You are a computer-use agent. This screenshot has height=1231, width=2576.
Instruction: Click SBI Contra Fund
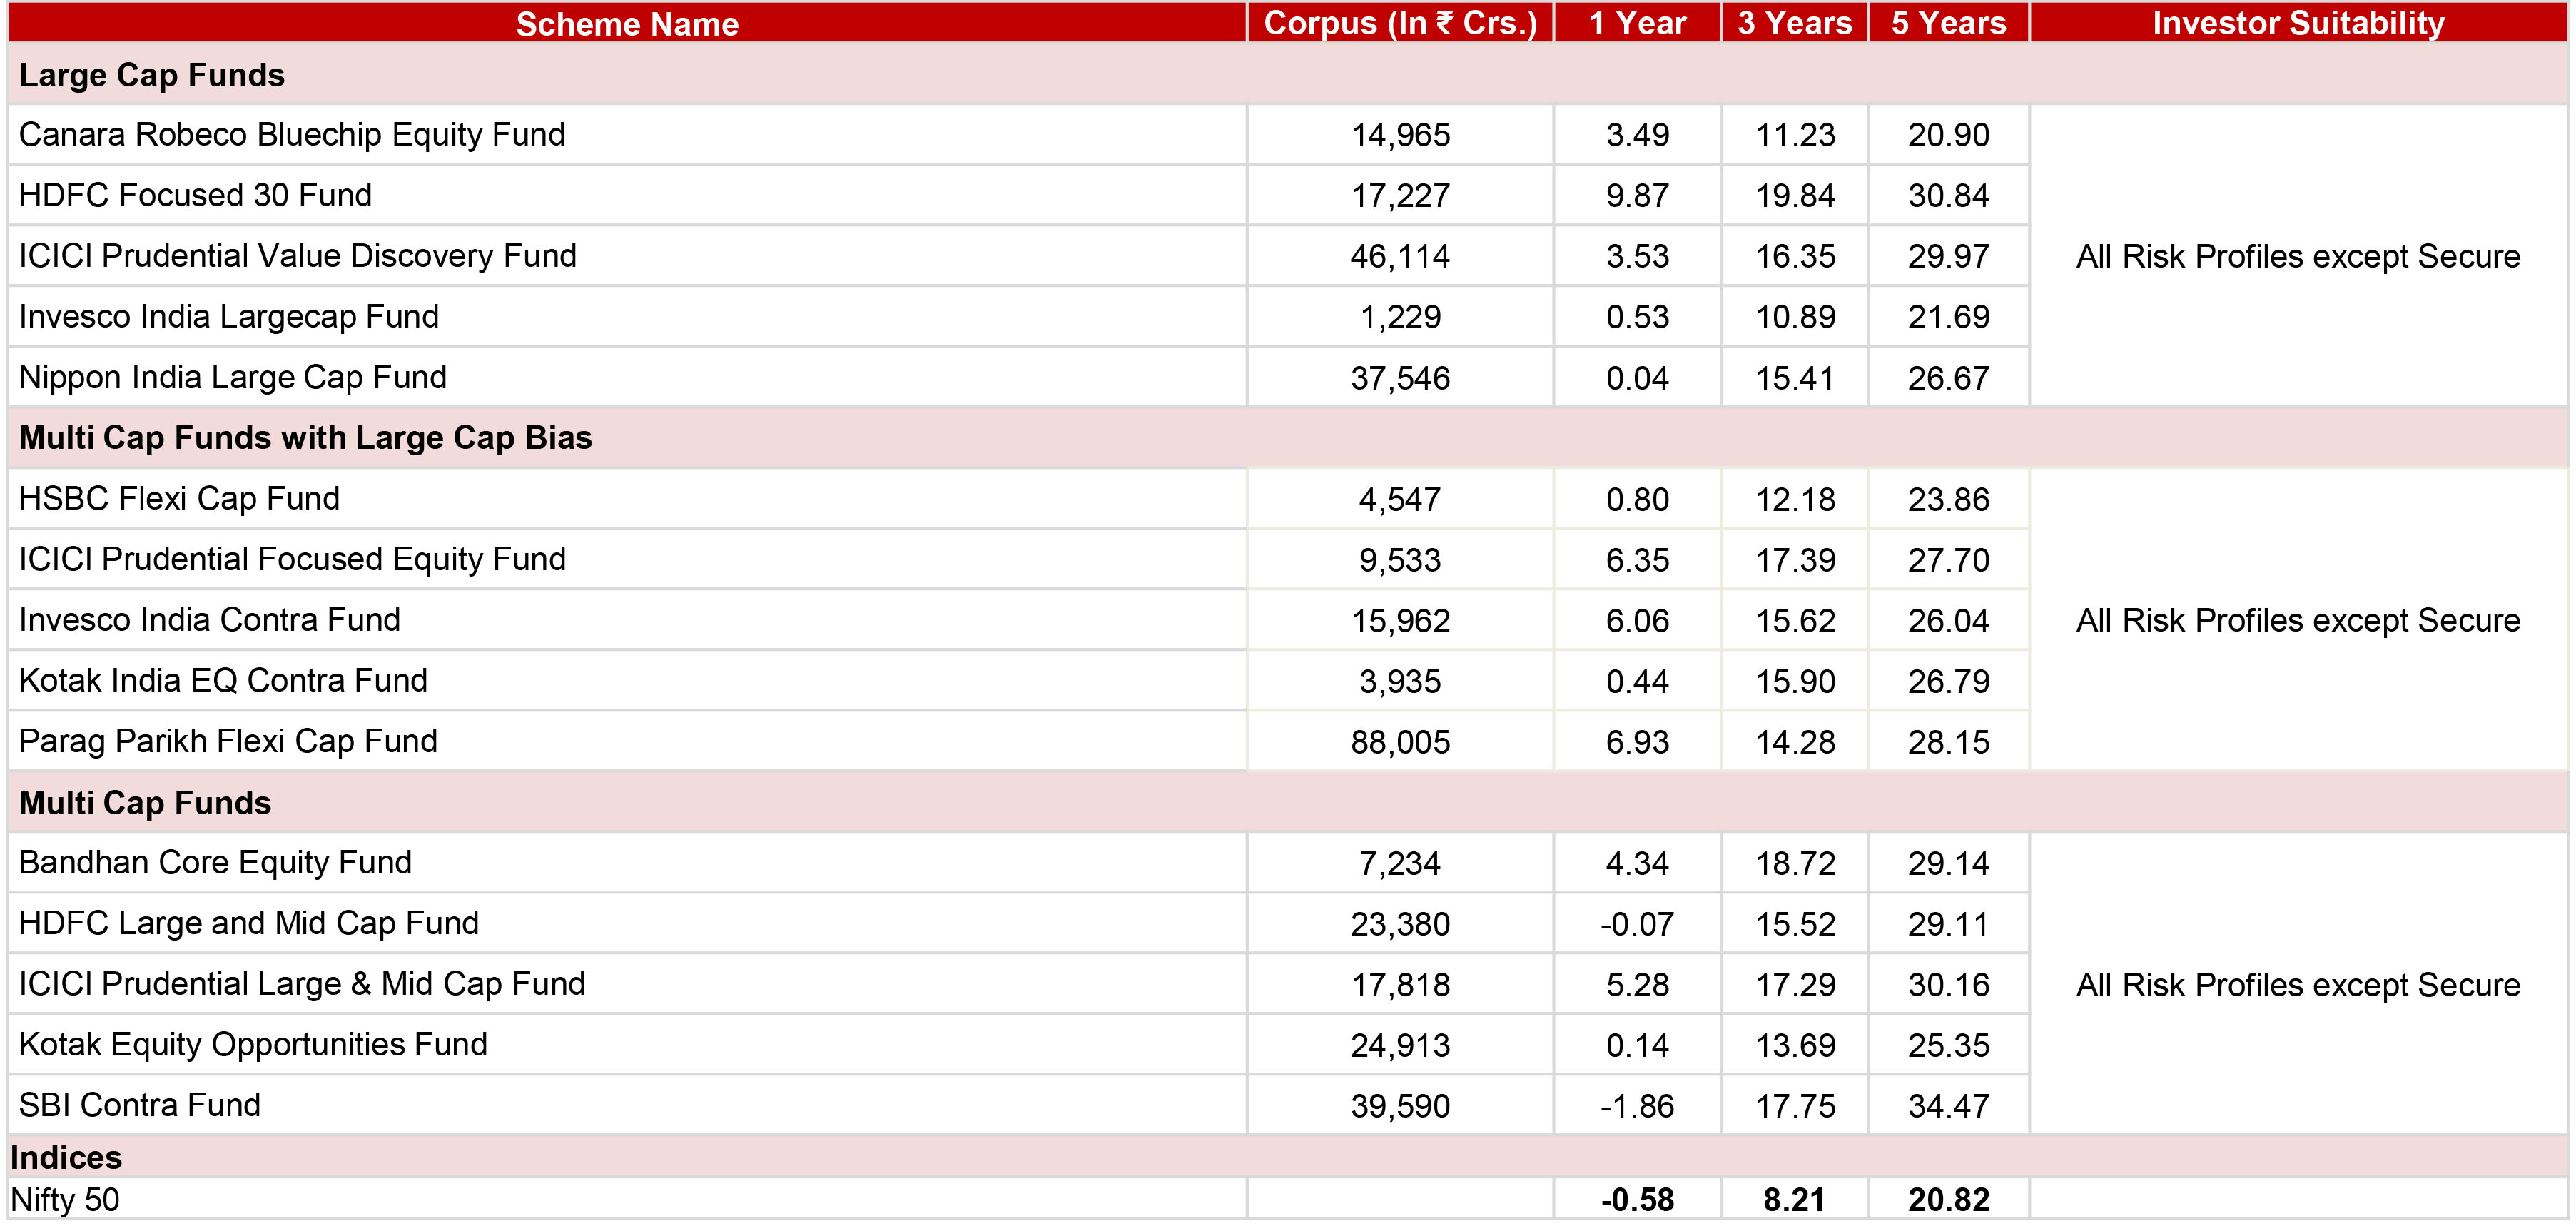click(139, 1105)
